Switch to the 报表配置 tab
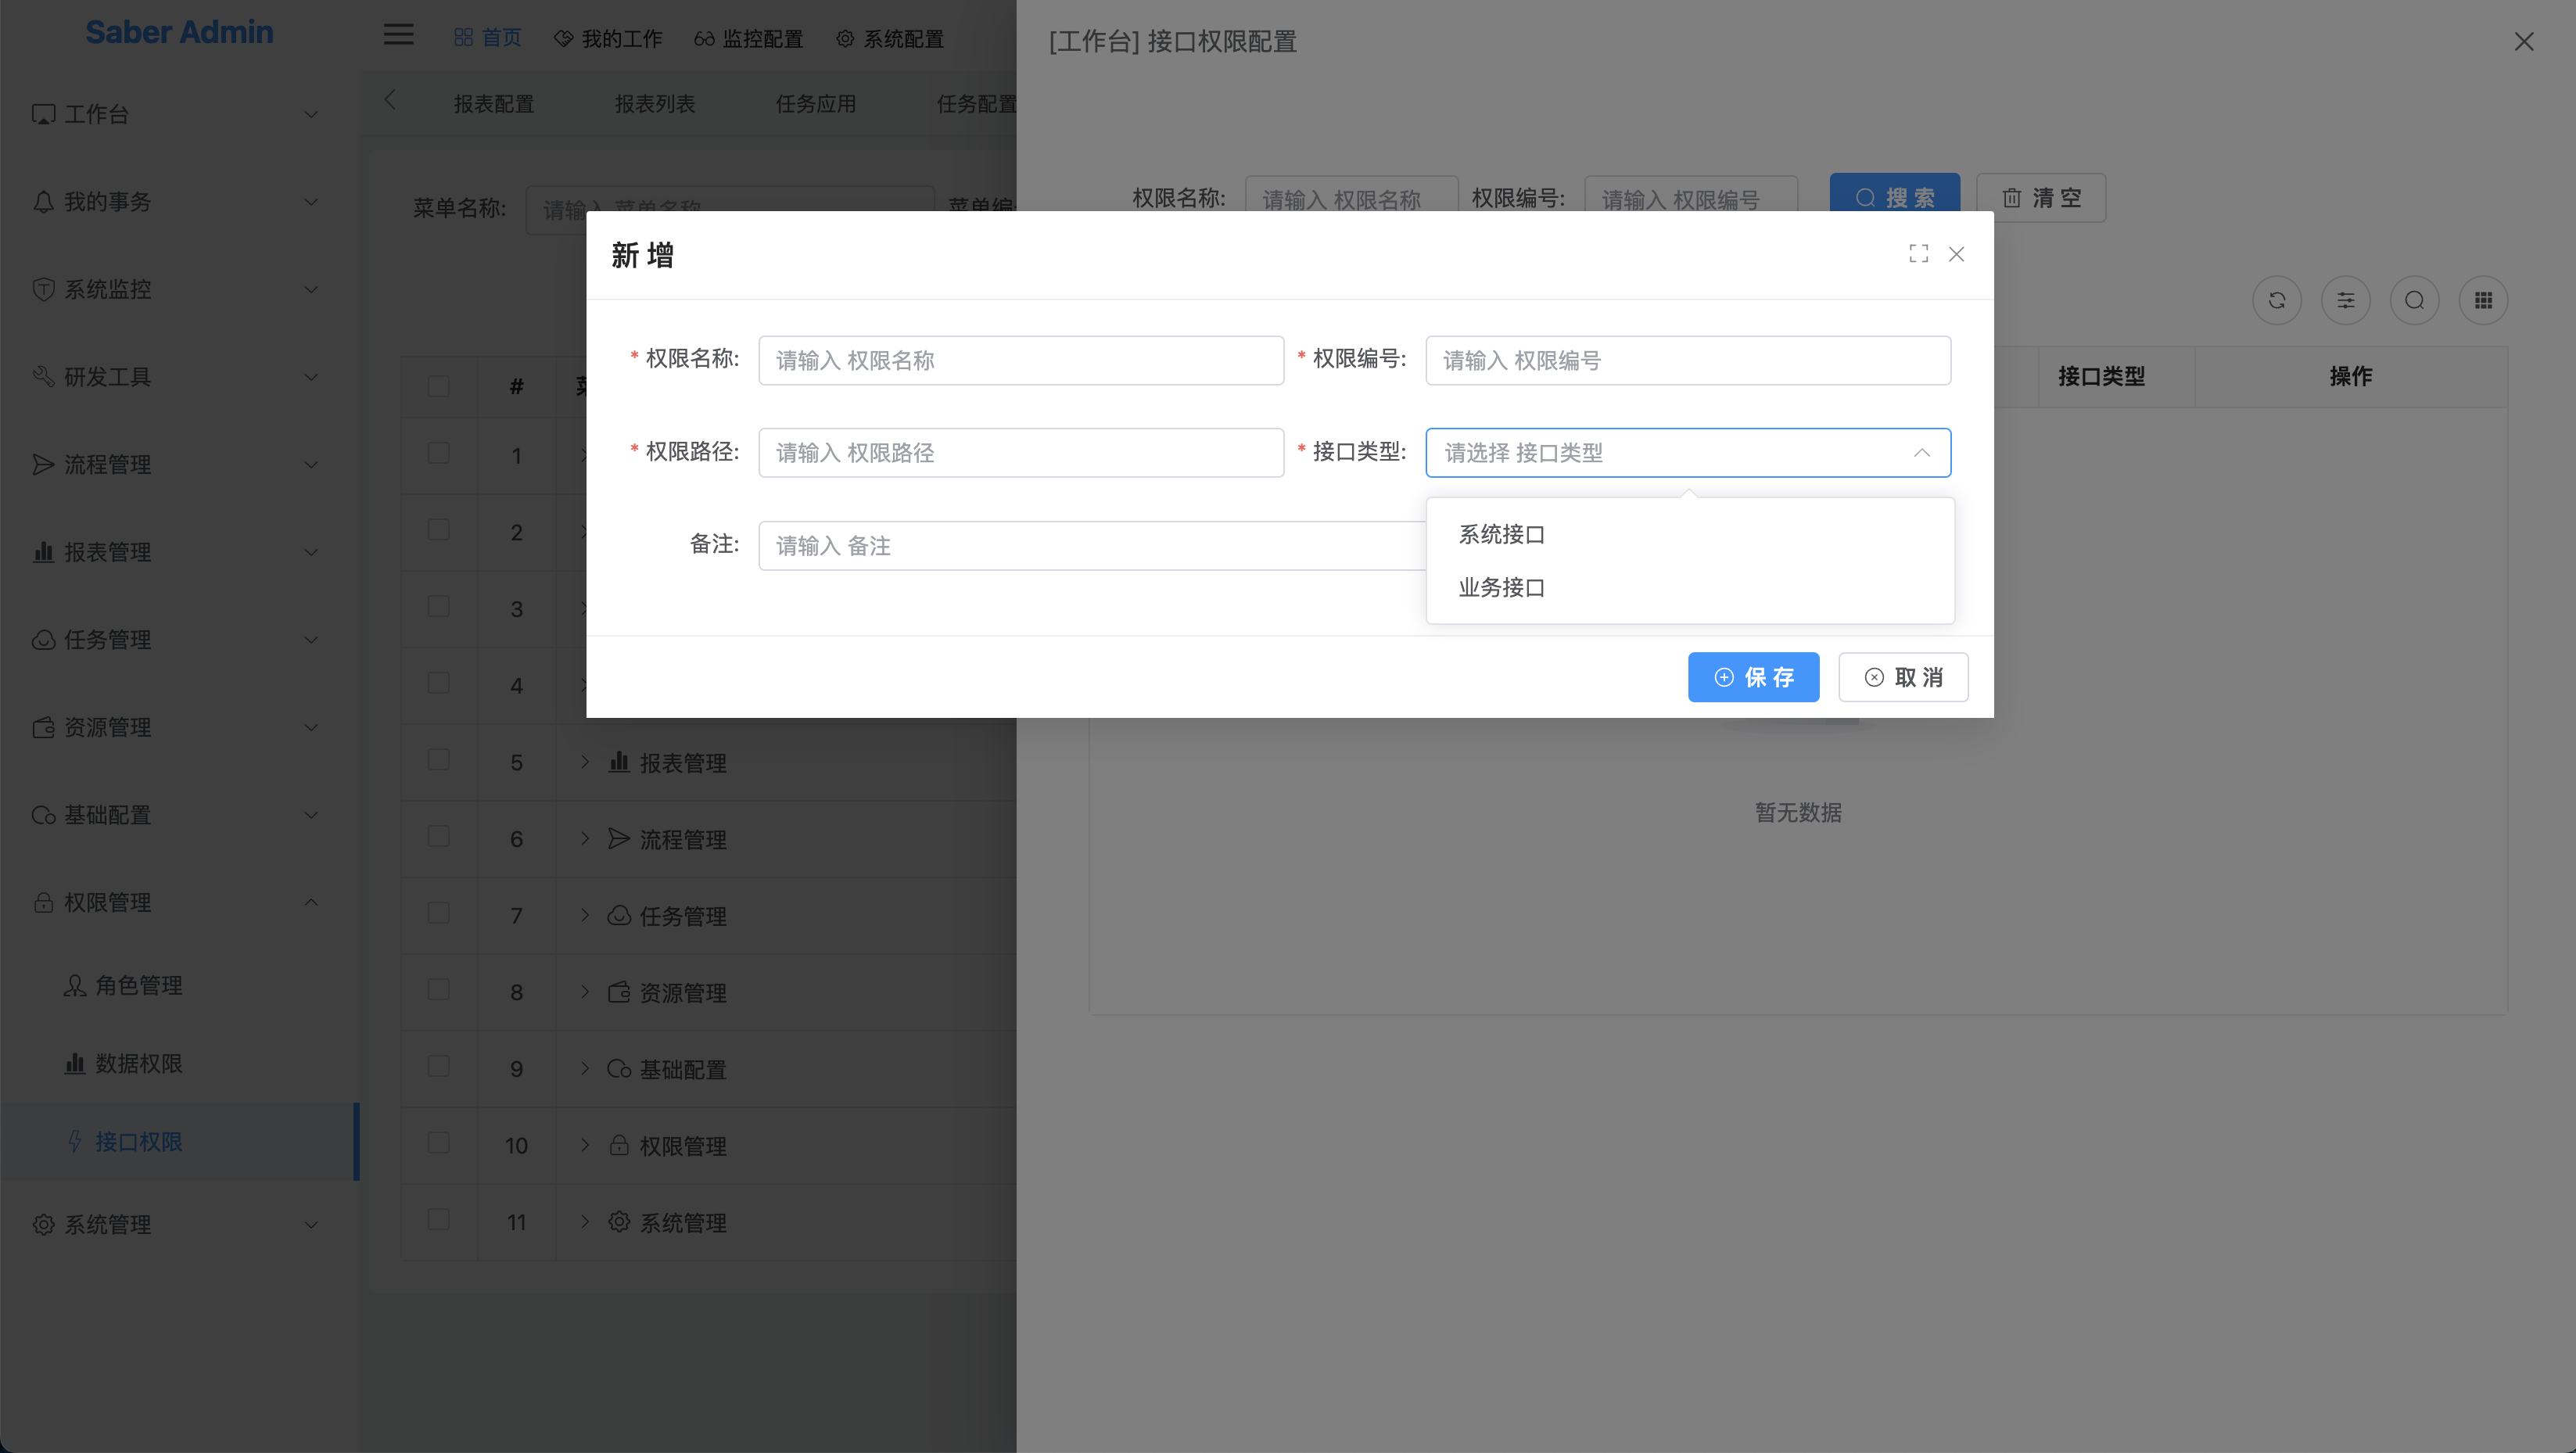Viewport: 2576px width, 1453px height. [494, 104]
